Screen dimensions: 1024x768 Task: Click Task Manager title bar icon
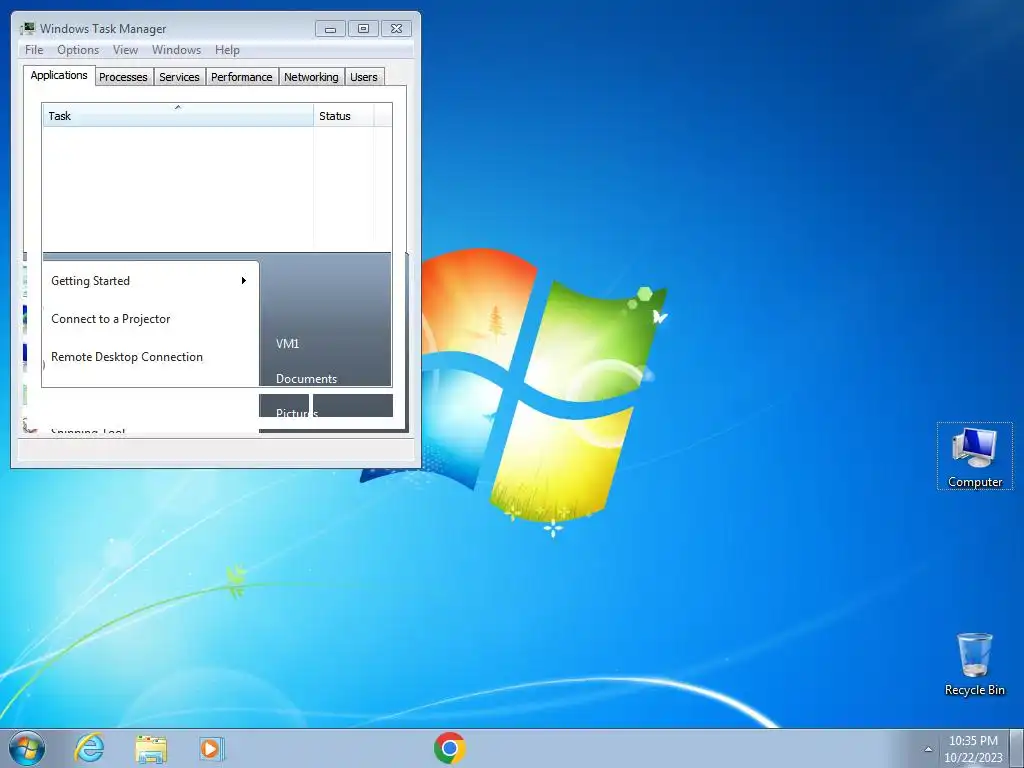(x=27, y=28)
